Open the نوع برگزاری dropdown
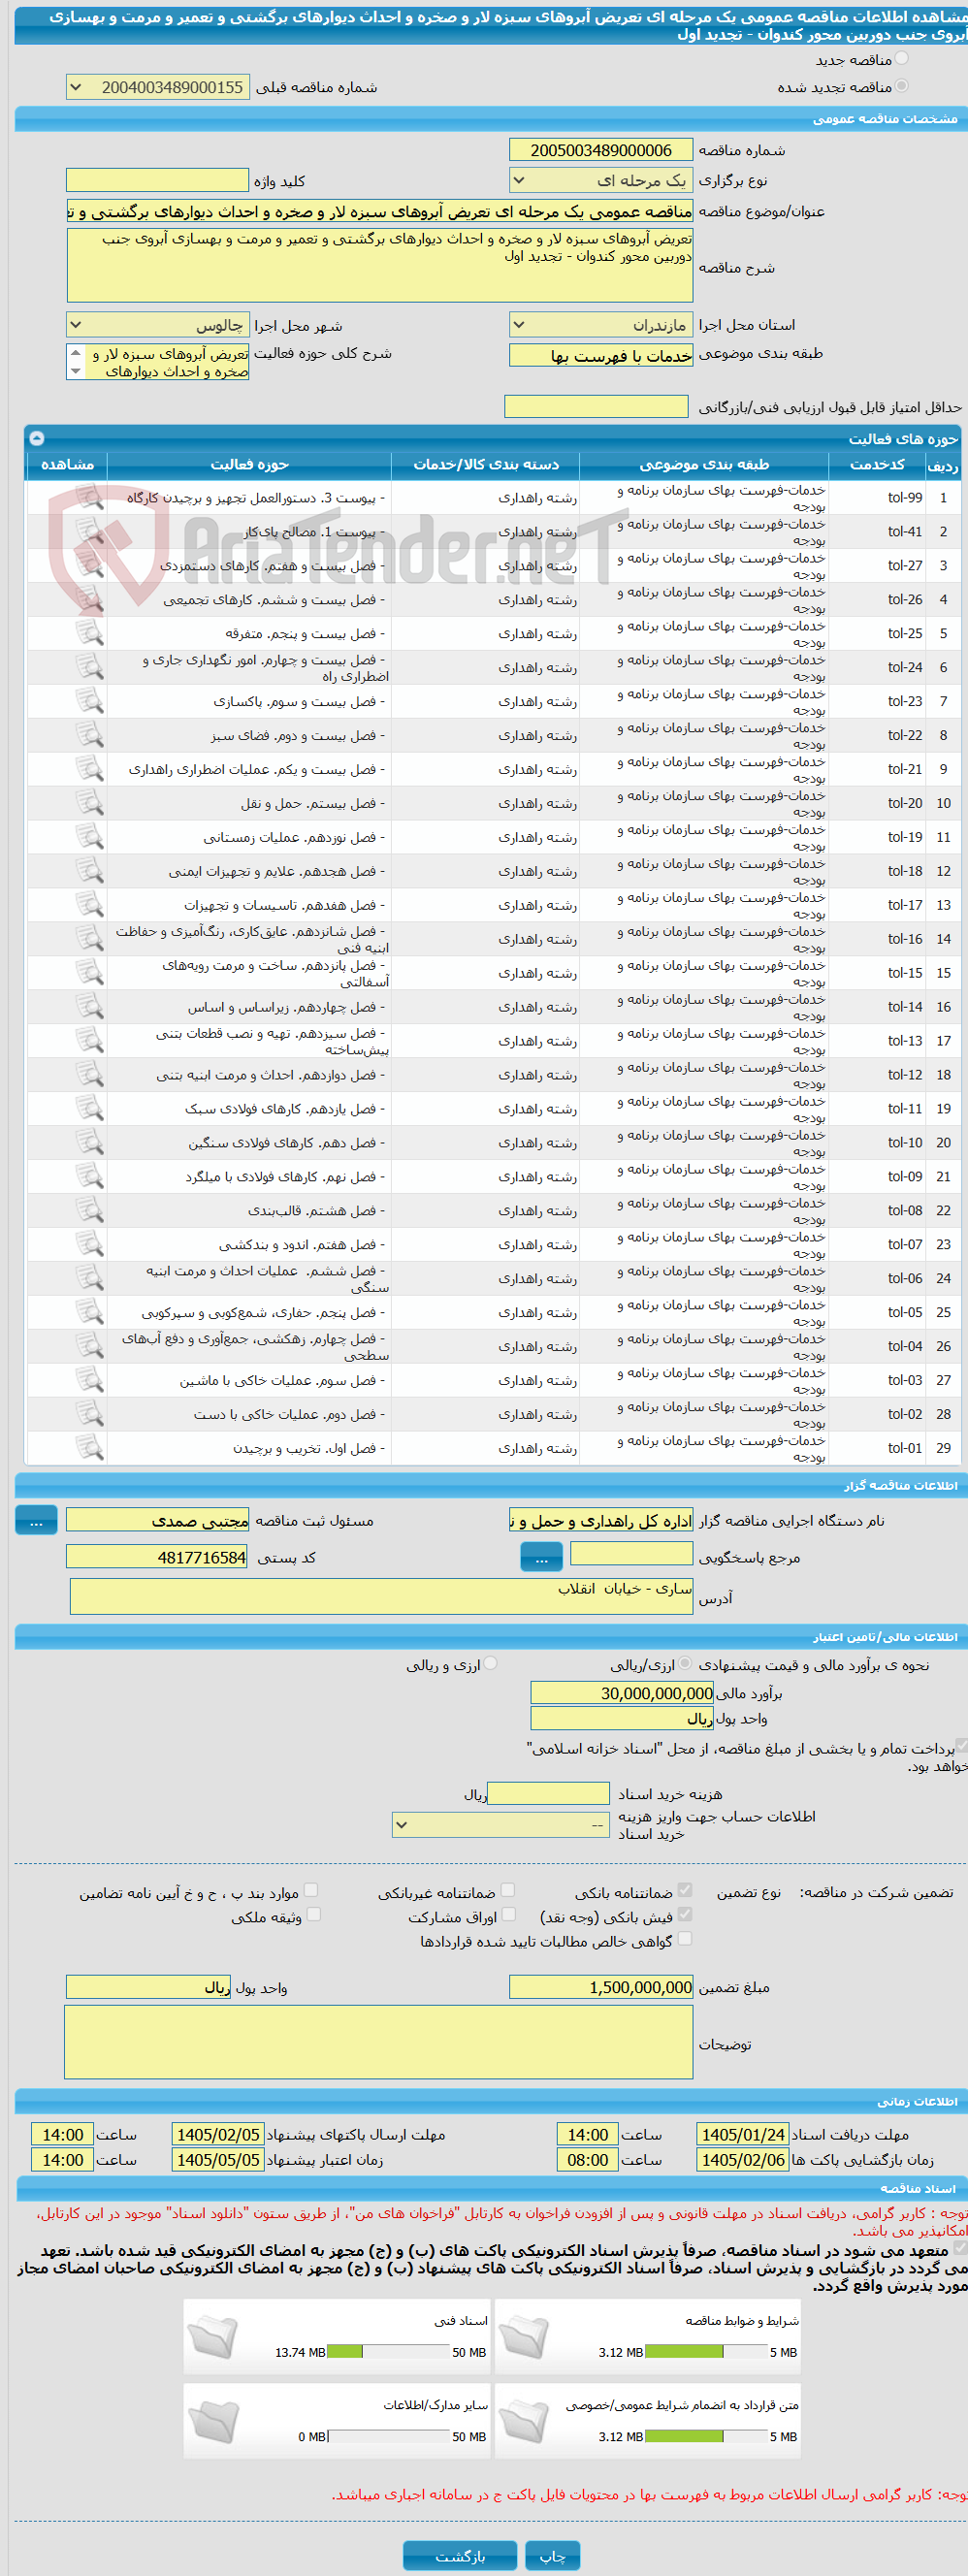This screenshot has width=968, height=2576. click(601, 180)
